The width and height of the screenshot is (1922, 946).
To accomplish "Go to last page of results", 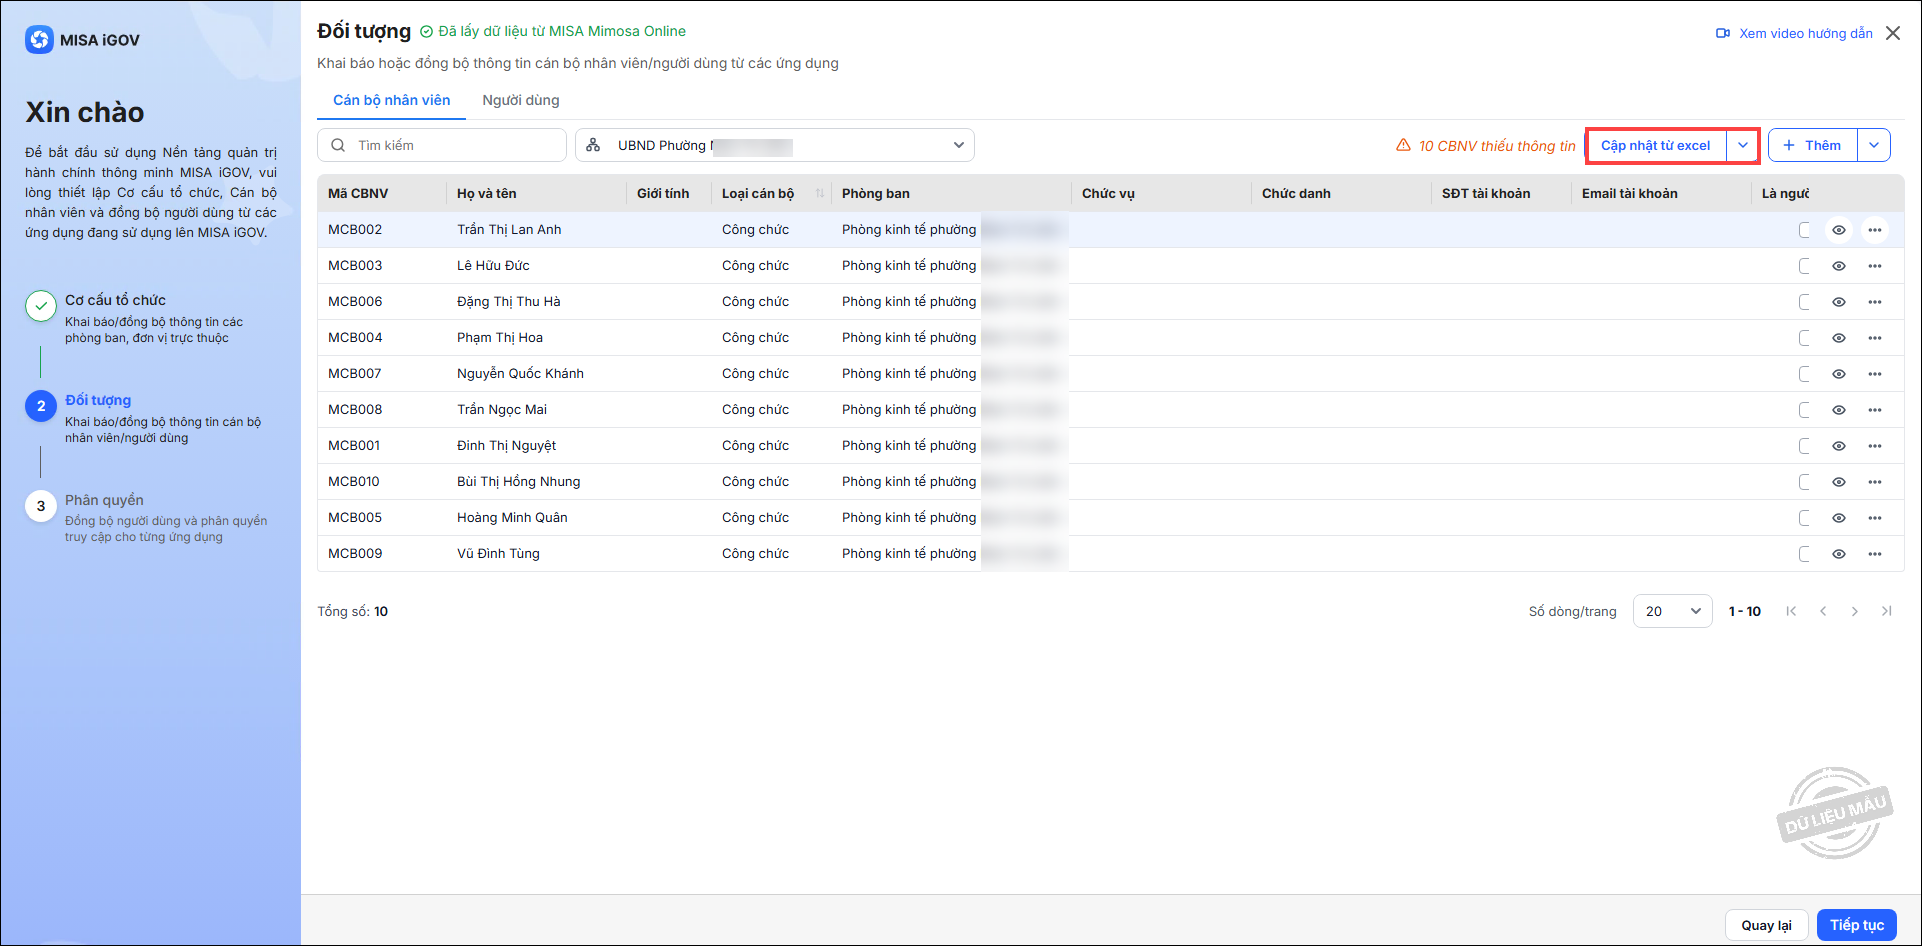I will pyautogui.click(x=1887, y=611).
